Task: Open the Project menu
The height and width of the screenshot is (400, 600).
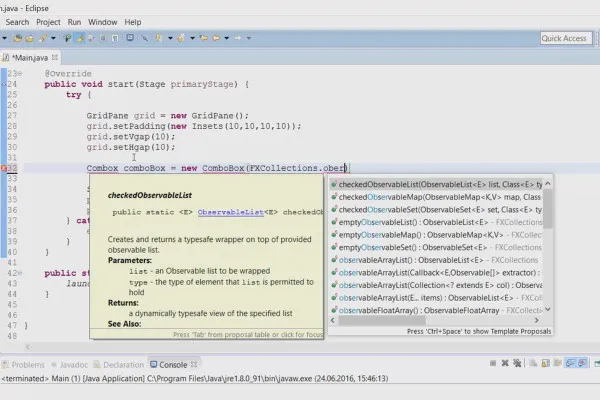Action: [x=48, y=22]
